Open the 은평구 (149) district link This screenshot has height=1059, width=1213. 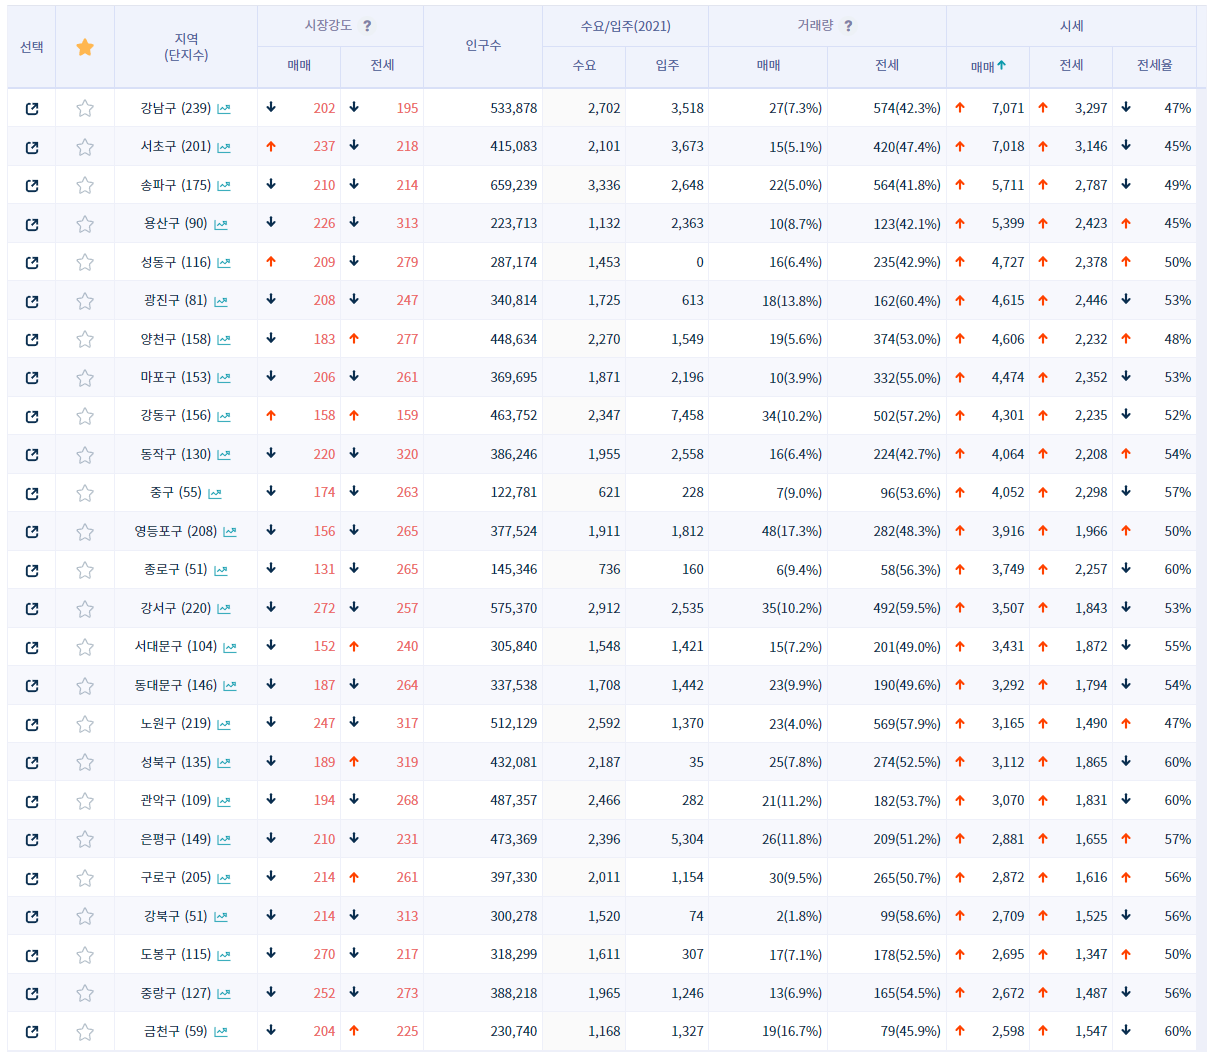point(176,839)
